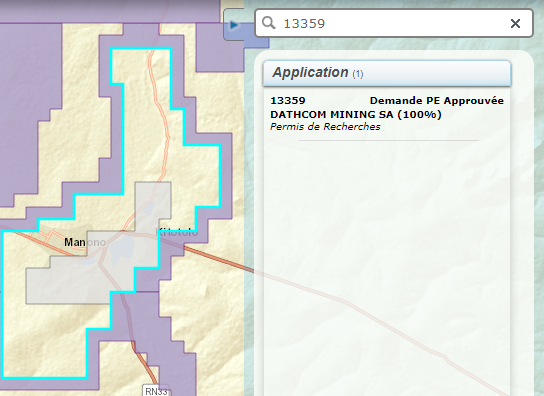The image size is (544, 396).
Task: Click the Kitotolo place label on the map
Action: (178, 232)
